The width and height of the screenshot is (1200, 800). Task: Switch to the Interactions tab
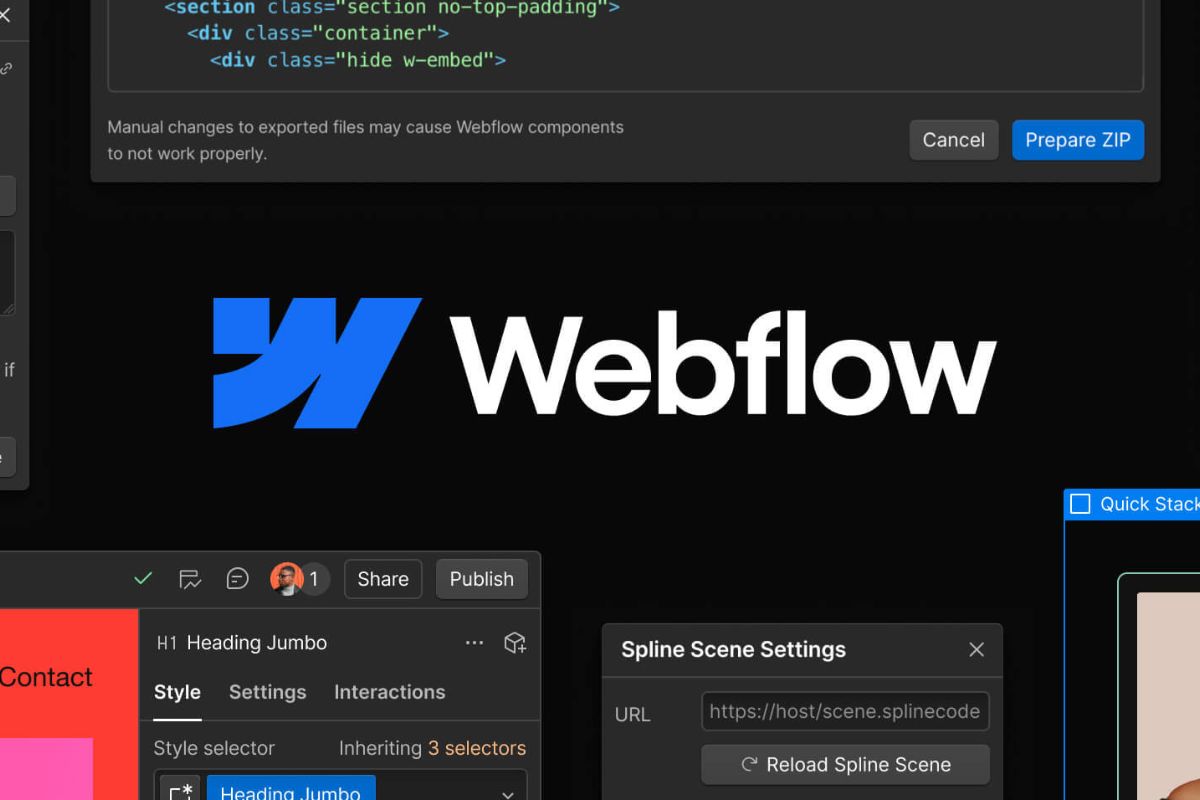tap(390, 692)
